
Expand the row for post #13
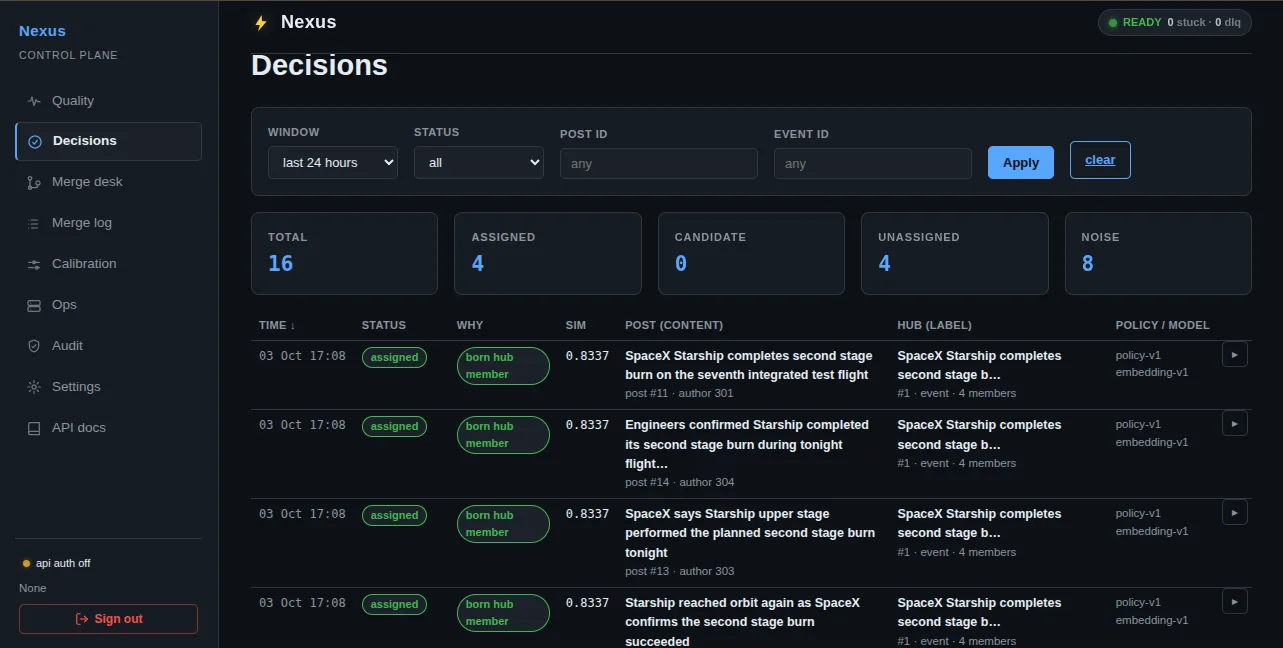point(1235,512)
